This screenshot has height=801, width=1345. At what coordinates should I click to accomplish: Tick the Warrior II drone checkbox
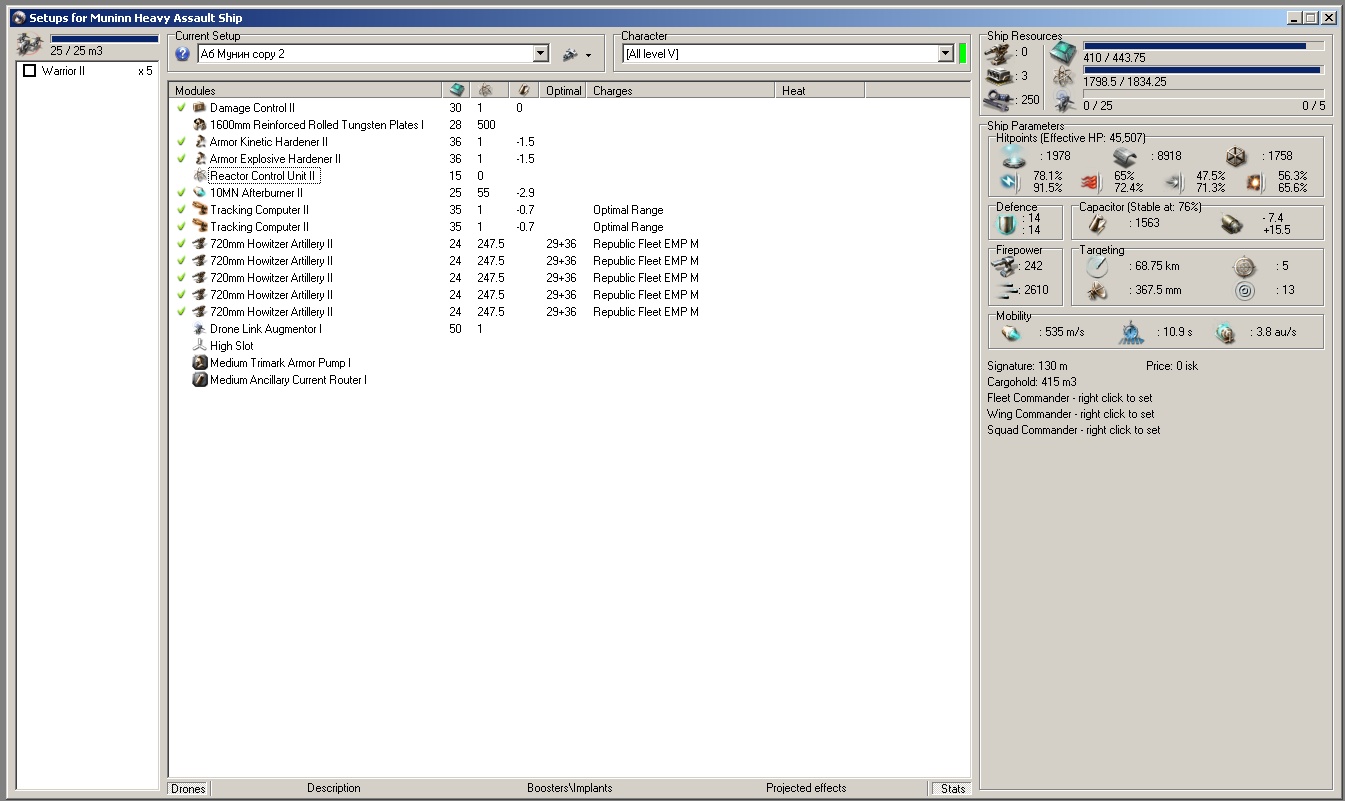(30, 71)
